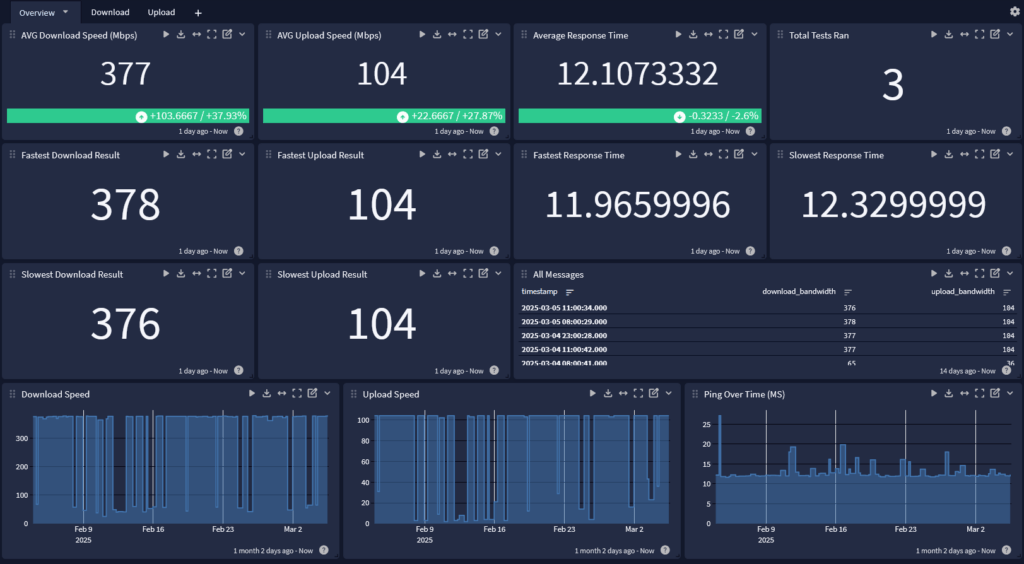Toggle sort on upload_bandwidth column
1024x564 pixels.
click(x=1003, y=292)
